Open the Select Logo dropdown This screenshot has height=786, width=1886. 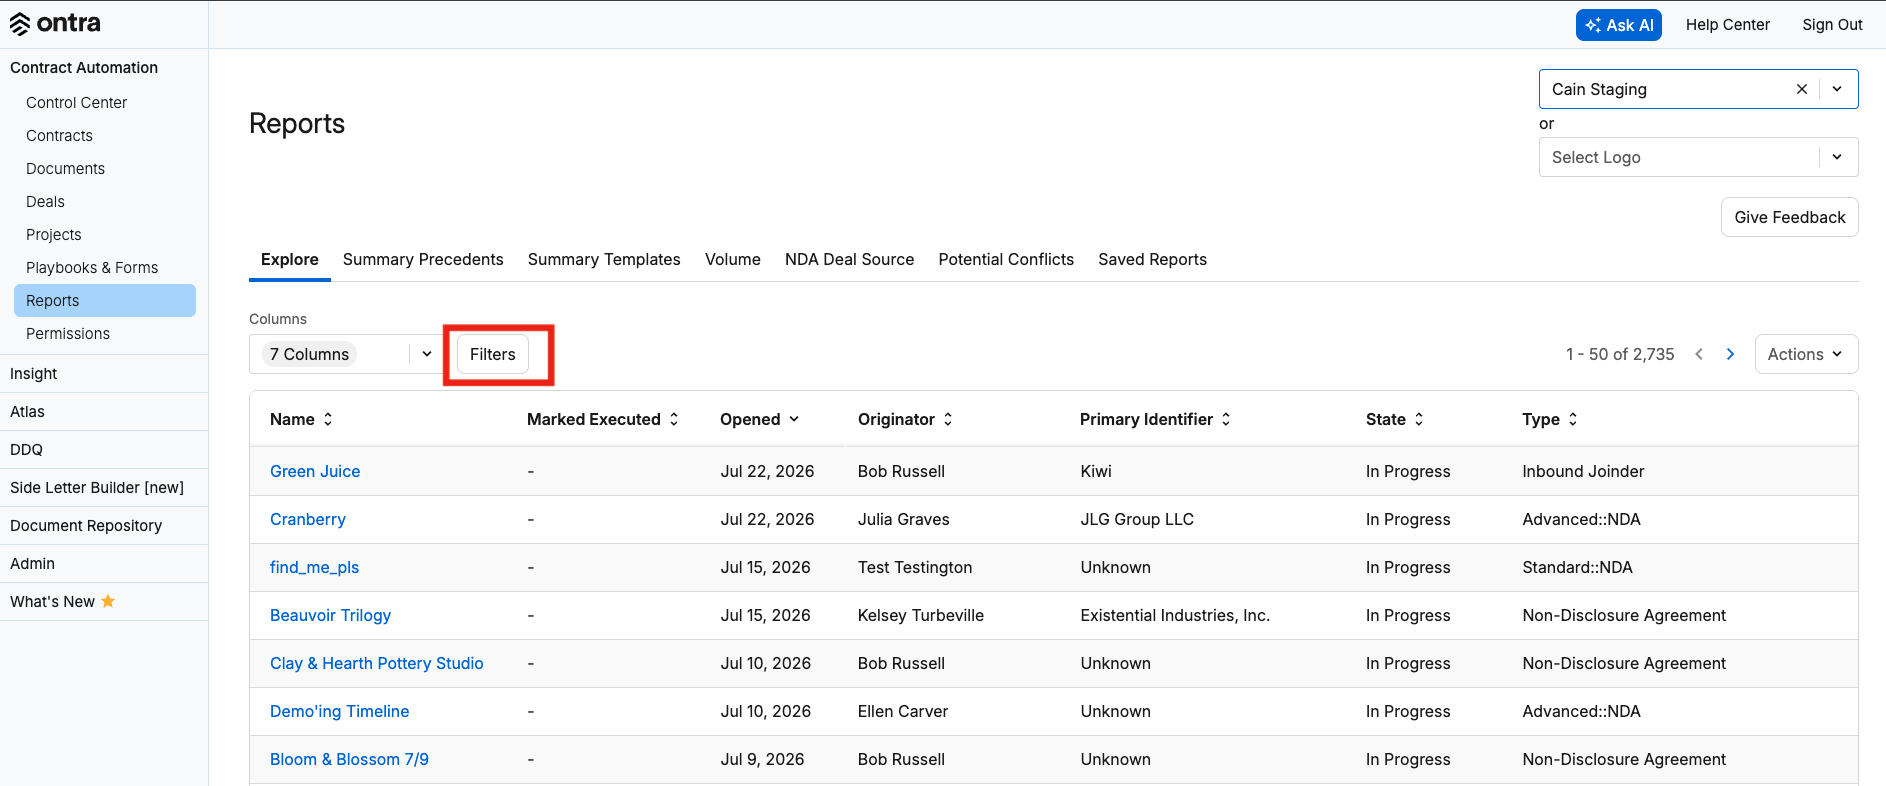click(x=1698, y=157)
